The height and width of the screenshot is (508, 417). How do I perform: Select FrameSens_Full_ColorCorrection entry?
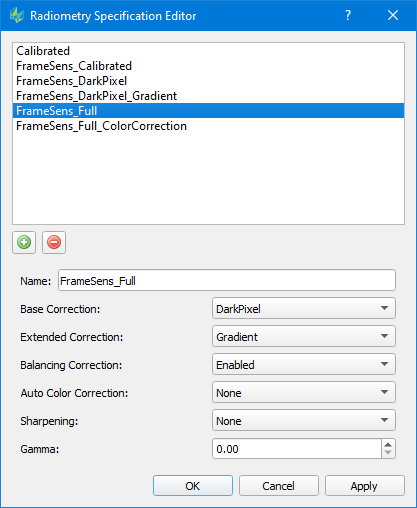coord(208,126)
